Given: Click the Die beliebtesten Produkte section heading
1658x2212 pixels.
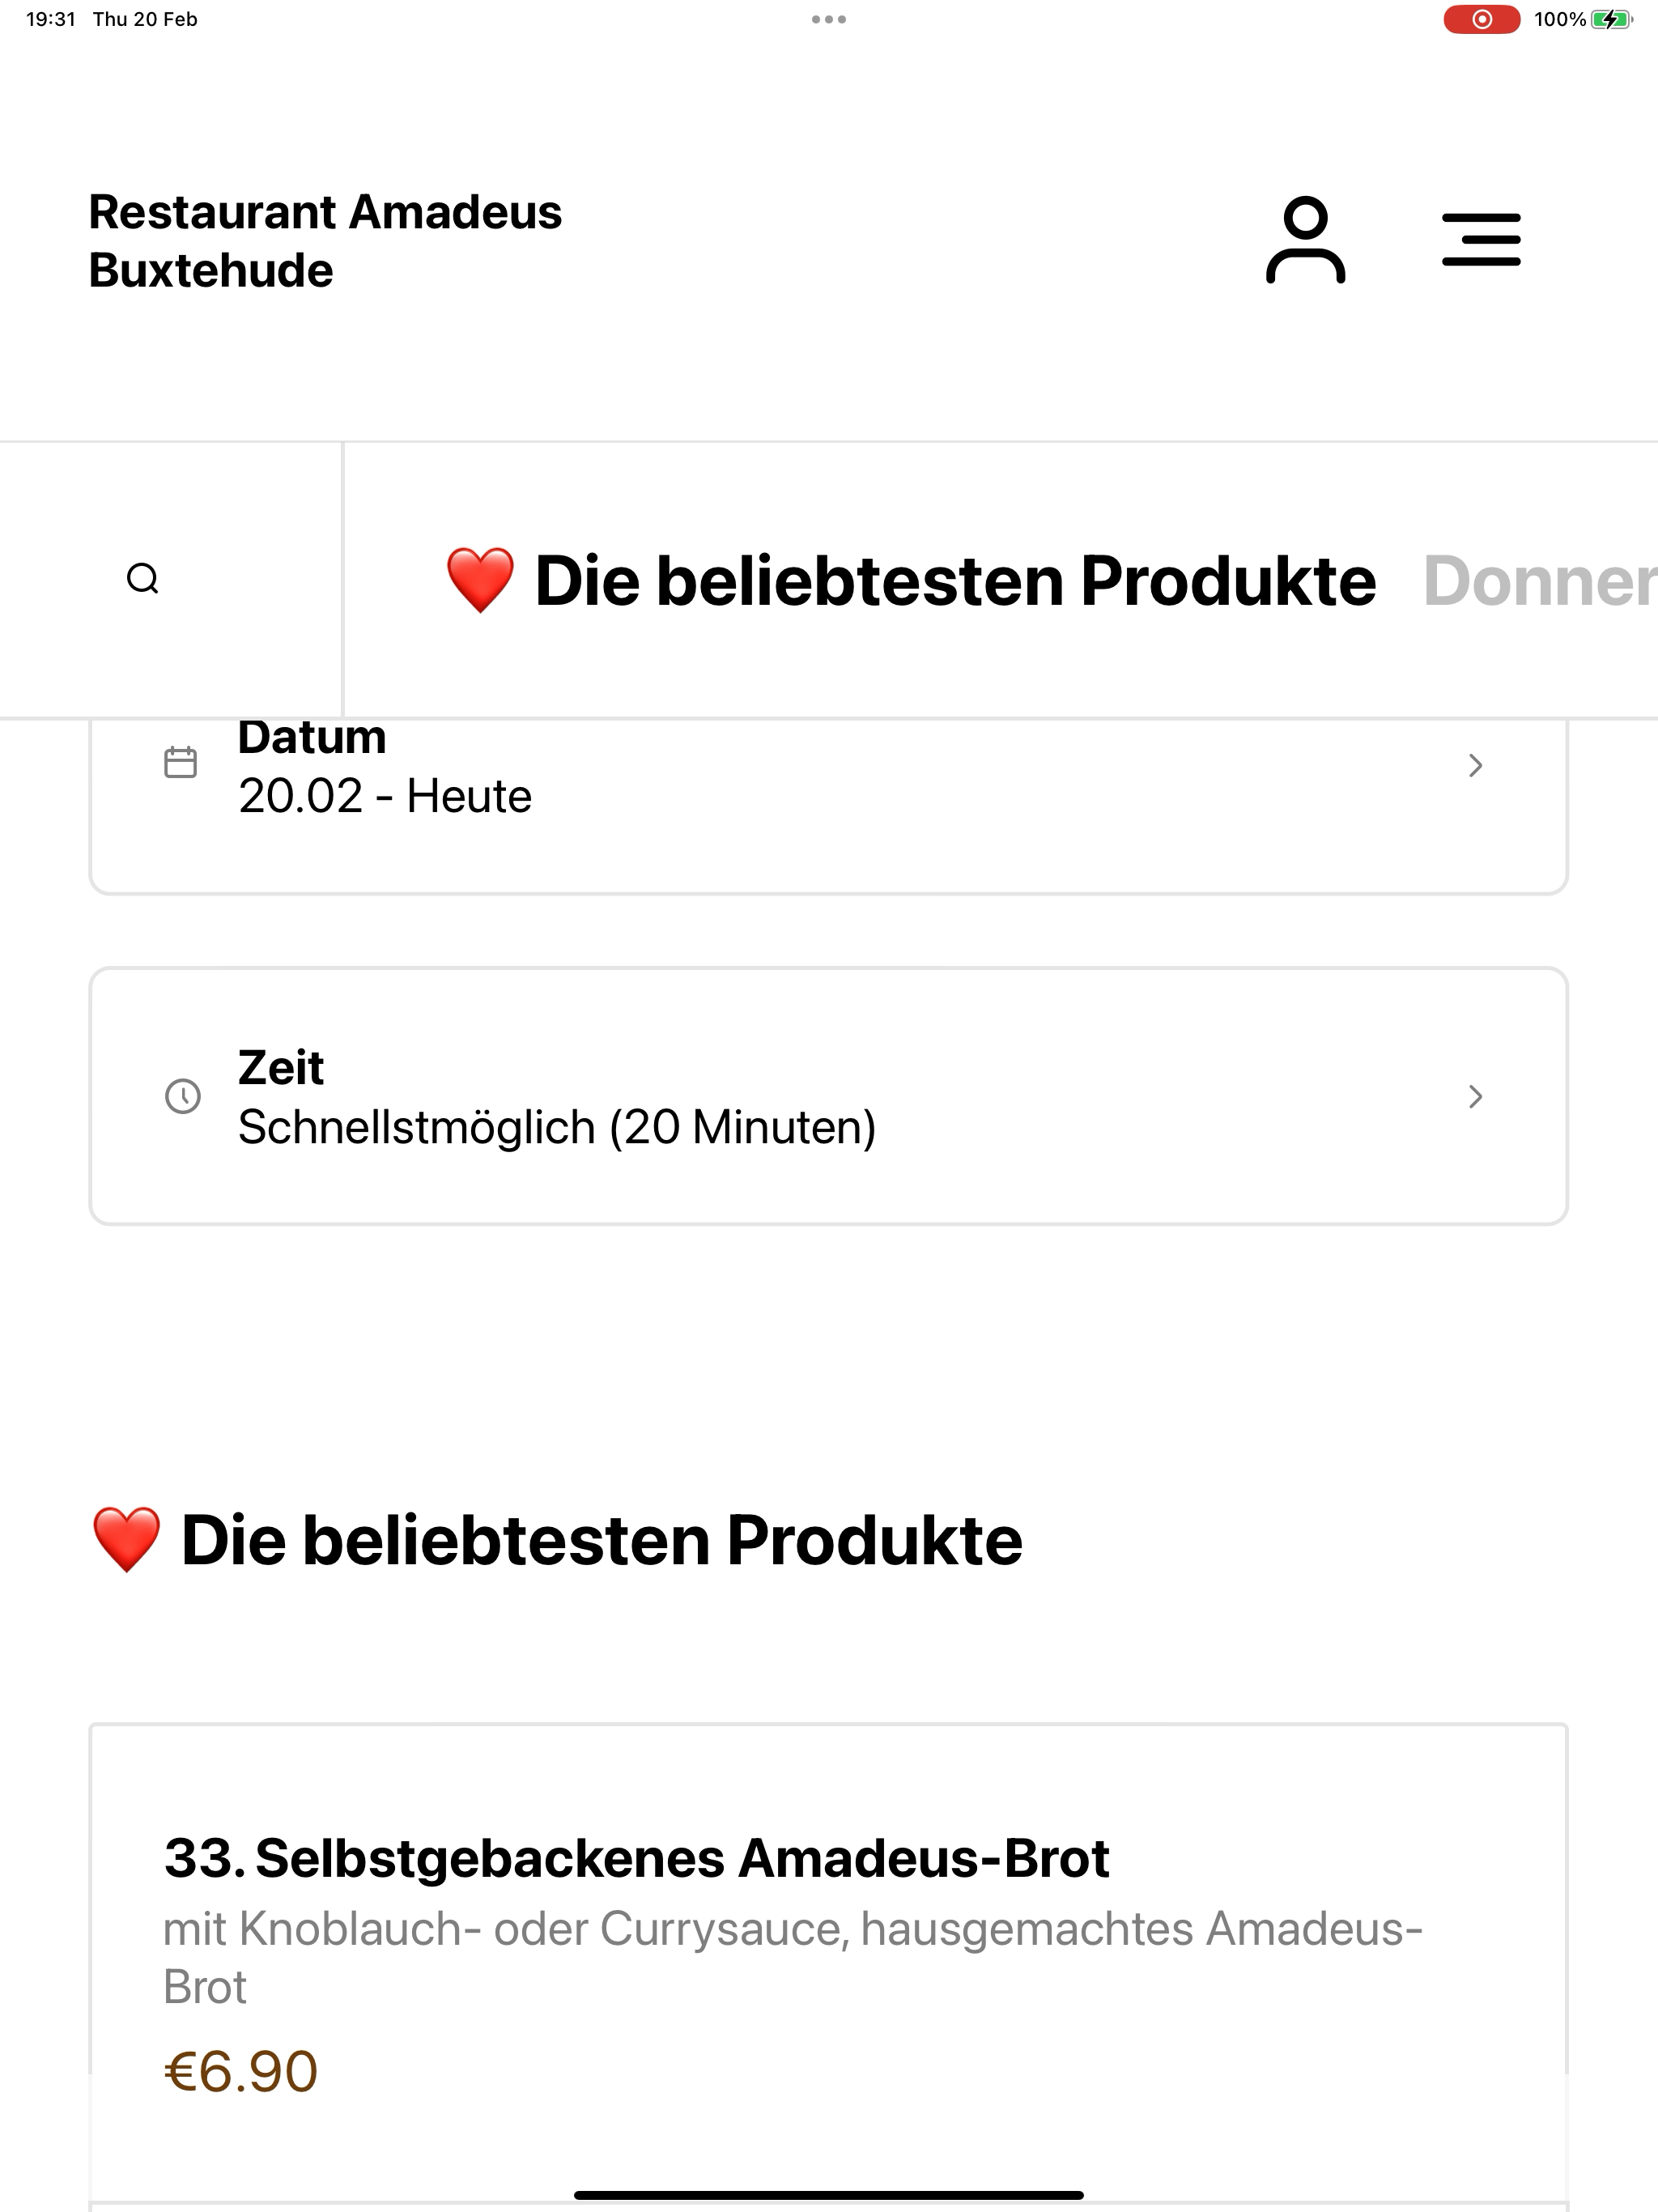Looking at the screenshot, I should pos(557,1540).
